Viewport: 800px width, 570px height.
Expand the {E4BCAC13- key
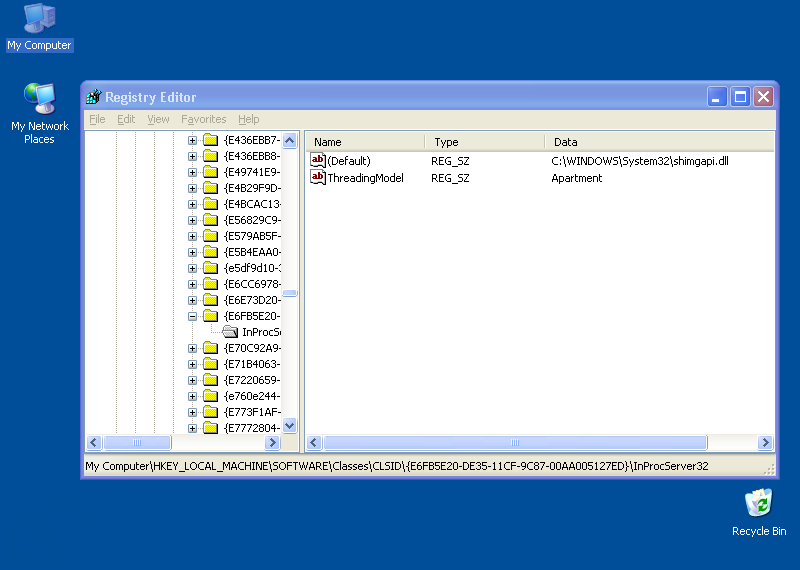[192, 205]
